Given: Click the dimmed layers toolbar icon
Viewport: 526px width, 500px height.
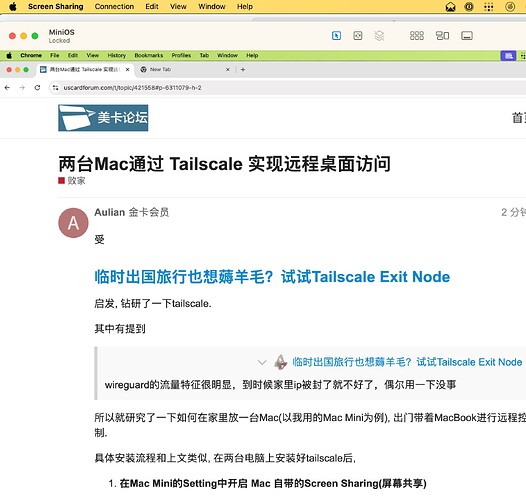Looking at the screenshot, I should 379,36.
